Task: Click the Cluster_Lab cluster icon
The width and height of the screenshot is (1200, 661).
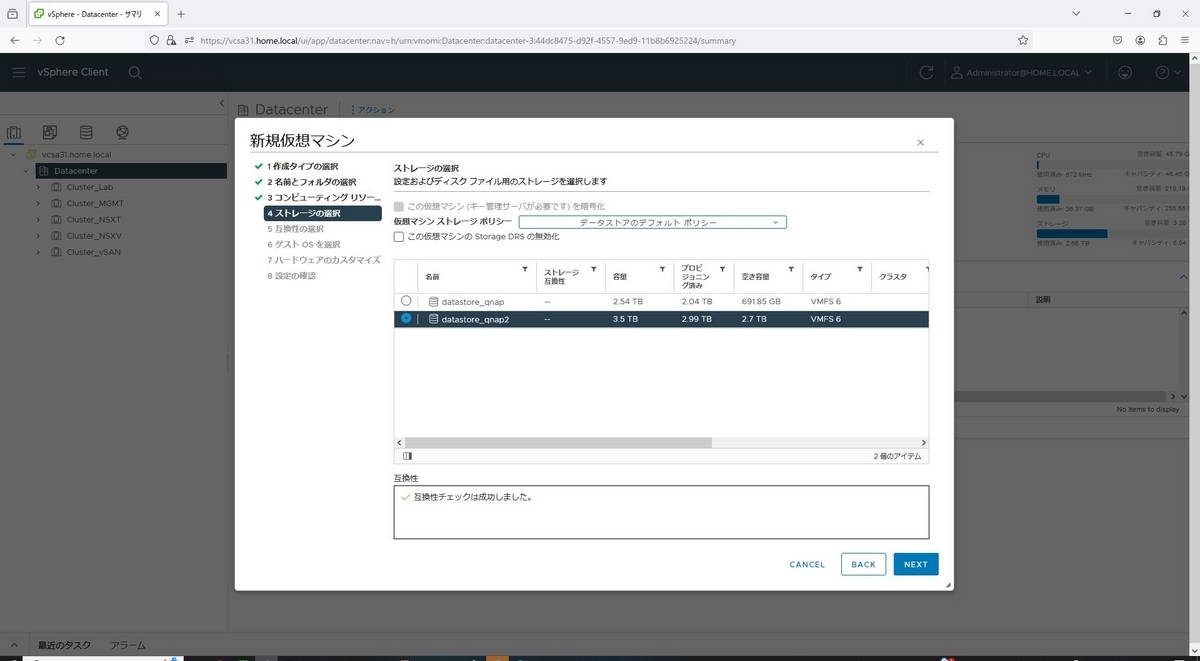Action: [56, 187]
